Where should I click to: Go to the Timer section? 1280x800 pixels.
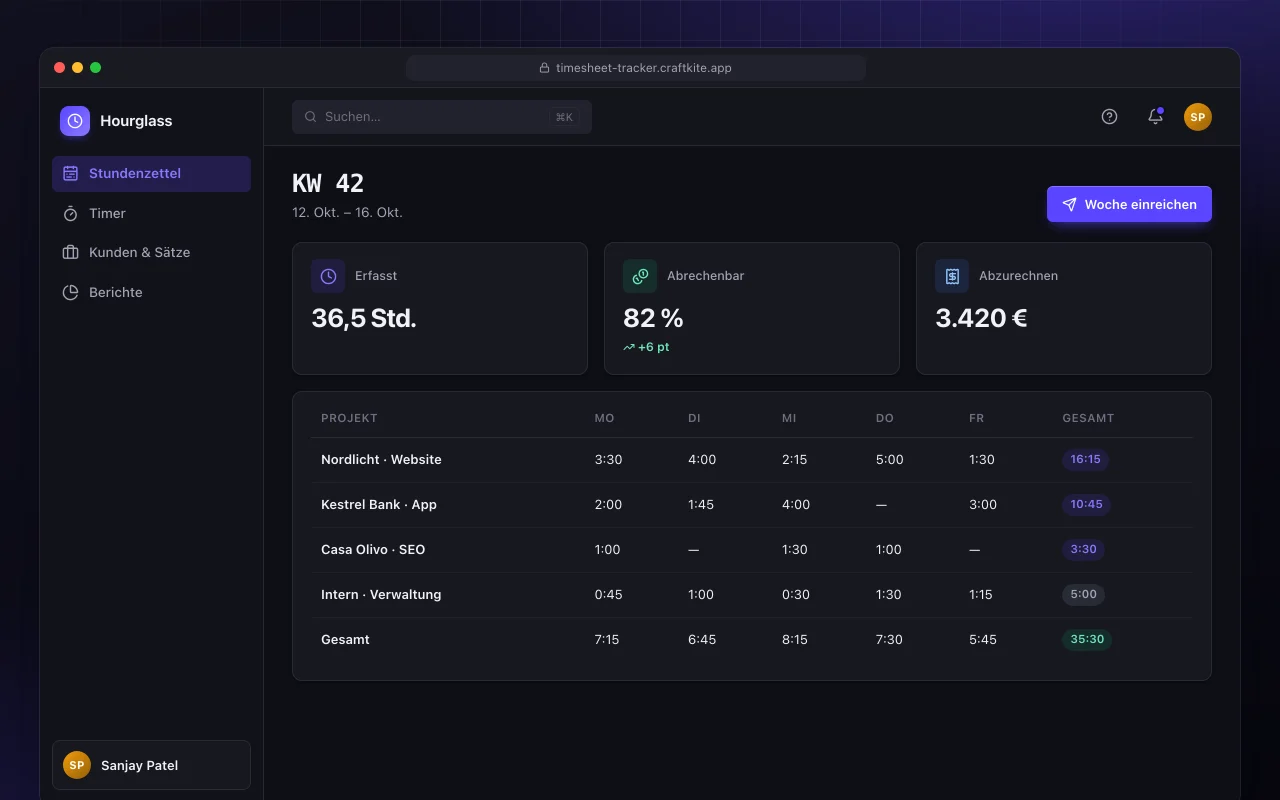click(x=151, y=213)
